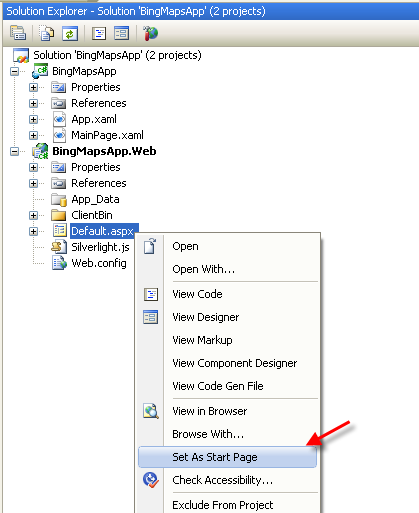Viewport: 419px width, 513px height.
Task: Choose Browse With... menu entry
Action: point(228,434)
